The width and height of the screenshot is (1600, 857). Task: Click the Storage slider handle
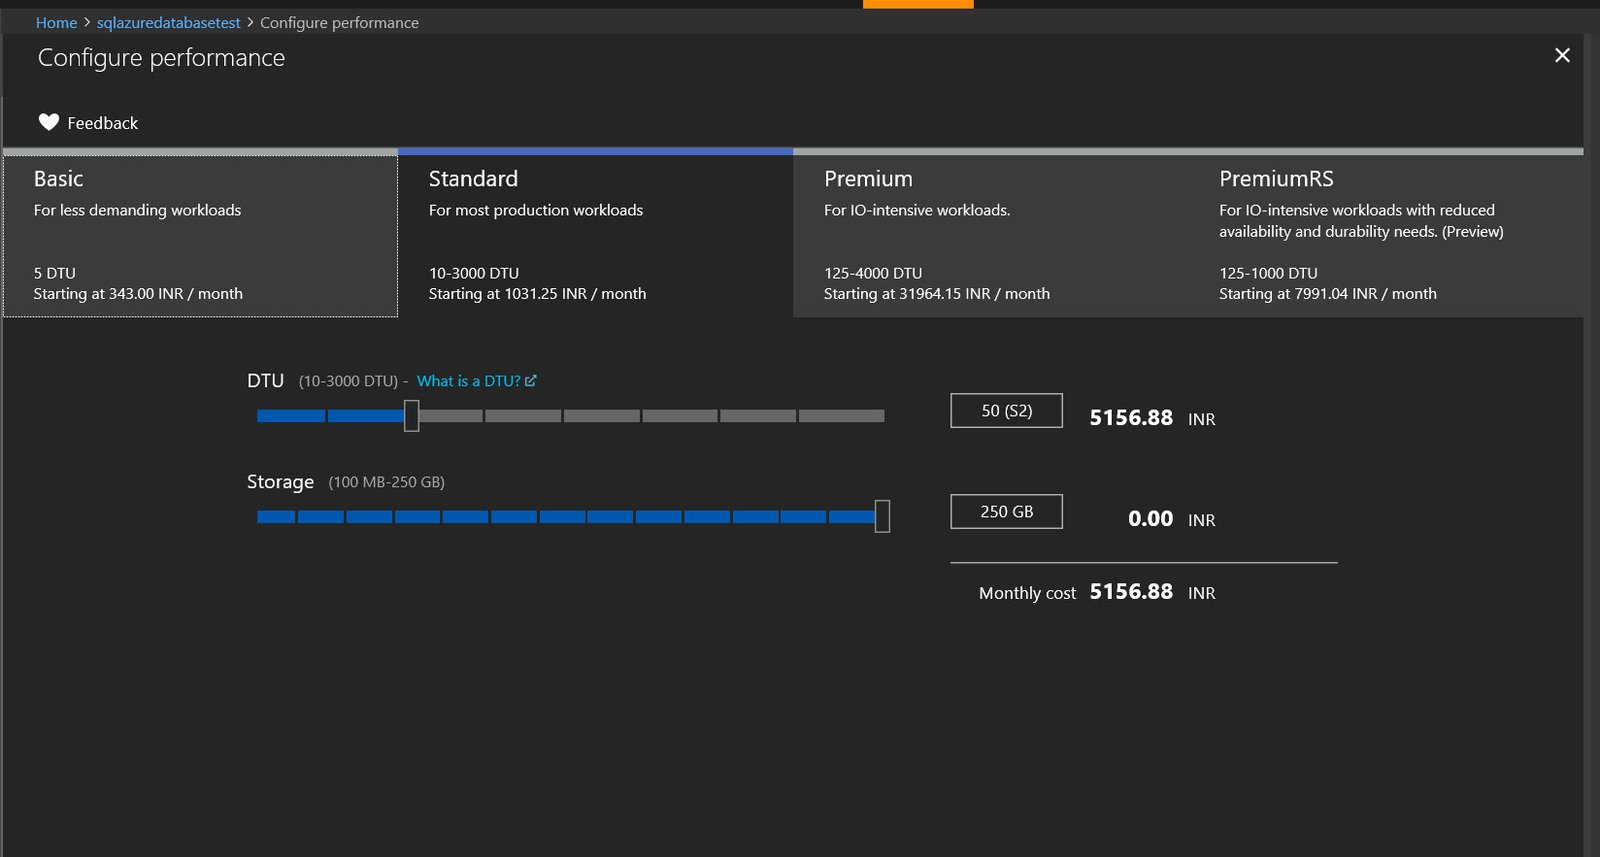(882, 516)
